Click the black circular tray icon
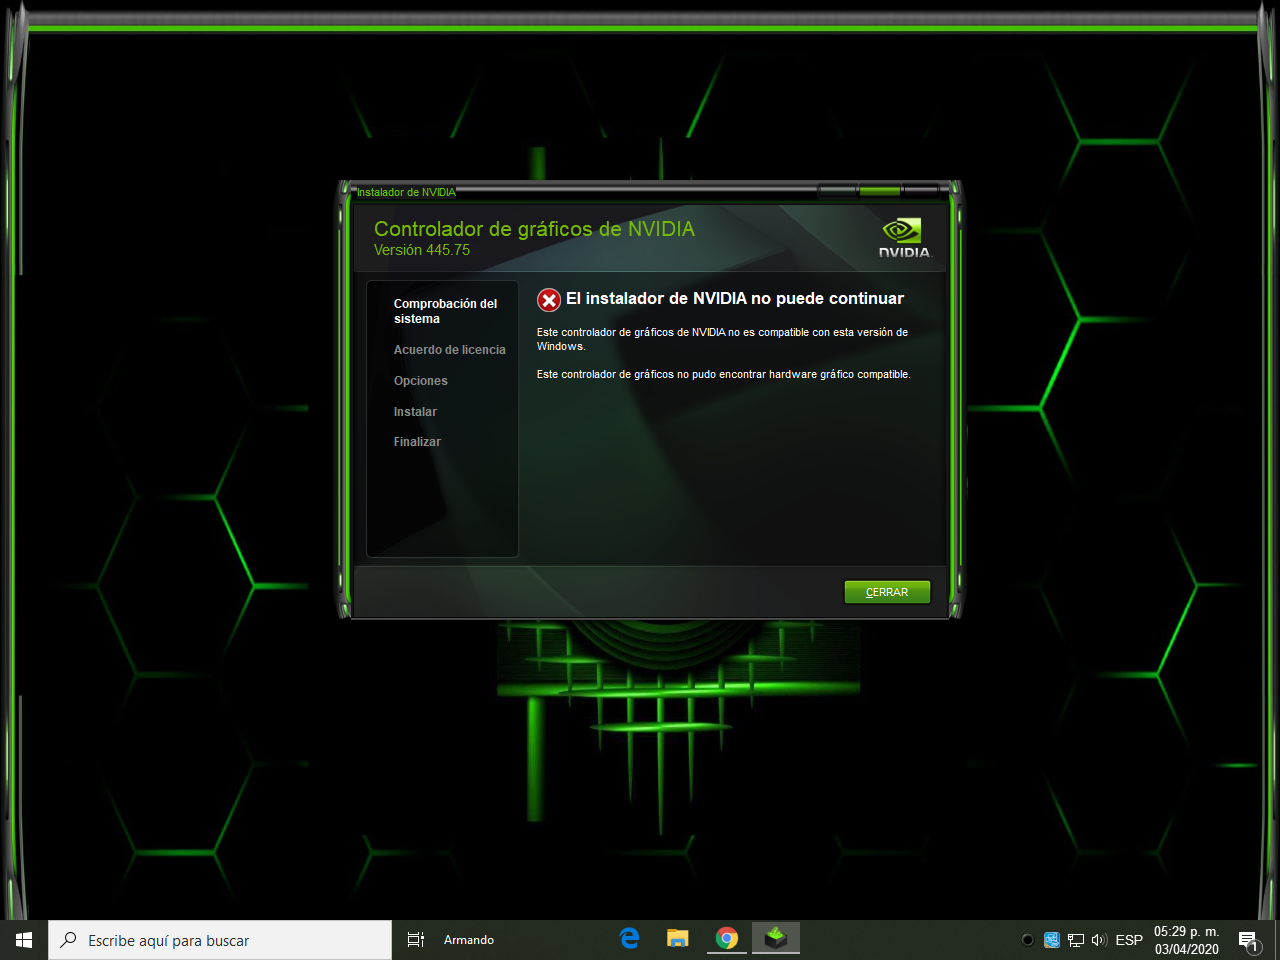This screenshot has height=960, width=1280. pyautogui.click(x=1027, y=940)
